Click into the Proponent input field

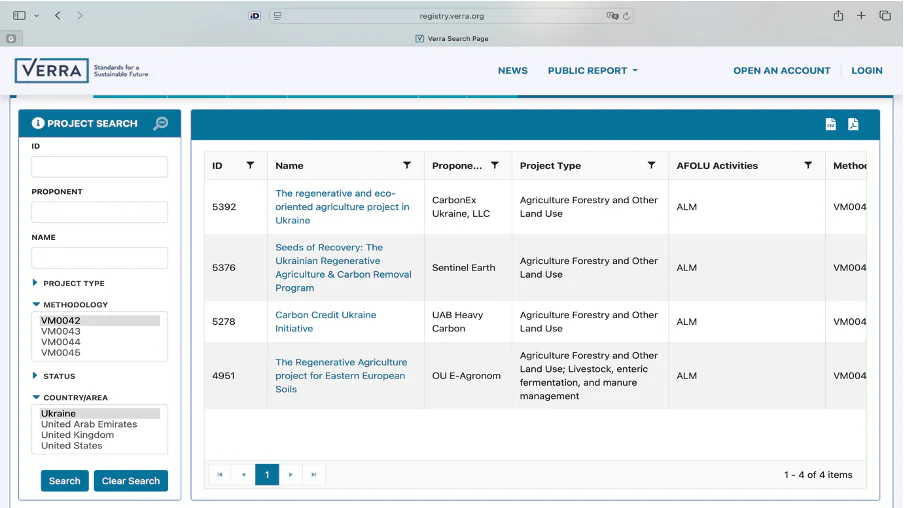coord(99,212)
